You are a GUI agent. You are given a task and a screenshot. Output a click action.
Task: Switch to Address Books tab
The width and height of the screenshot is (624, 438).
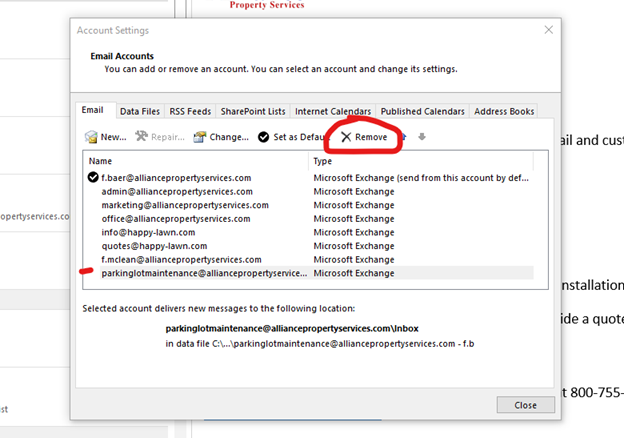(504, 111)
